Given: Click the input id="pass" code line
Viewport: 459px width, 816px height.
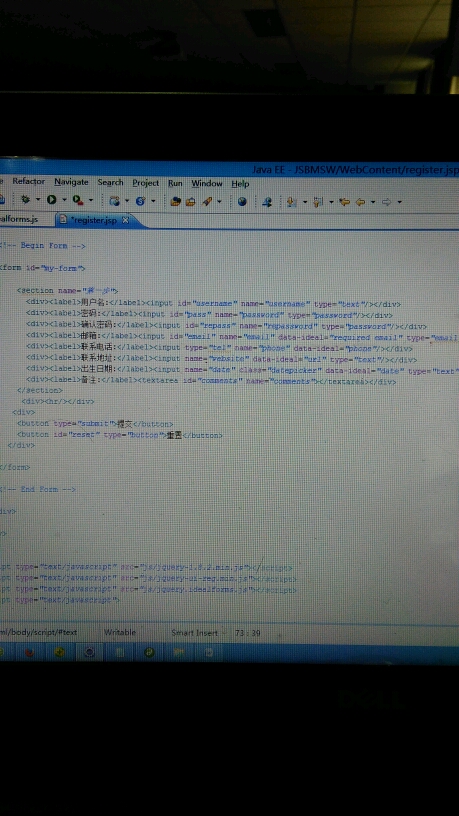Looking at the screenshot, I should (x=209, y=315).
